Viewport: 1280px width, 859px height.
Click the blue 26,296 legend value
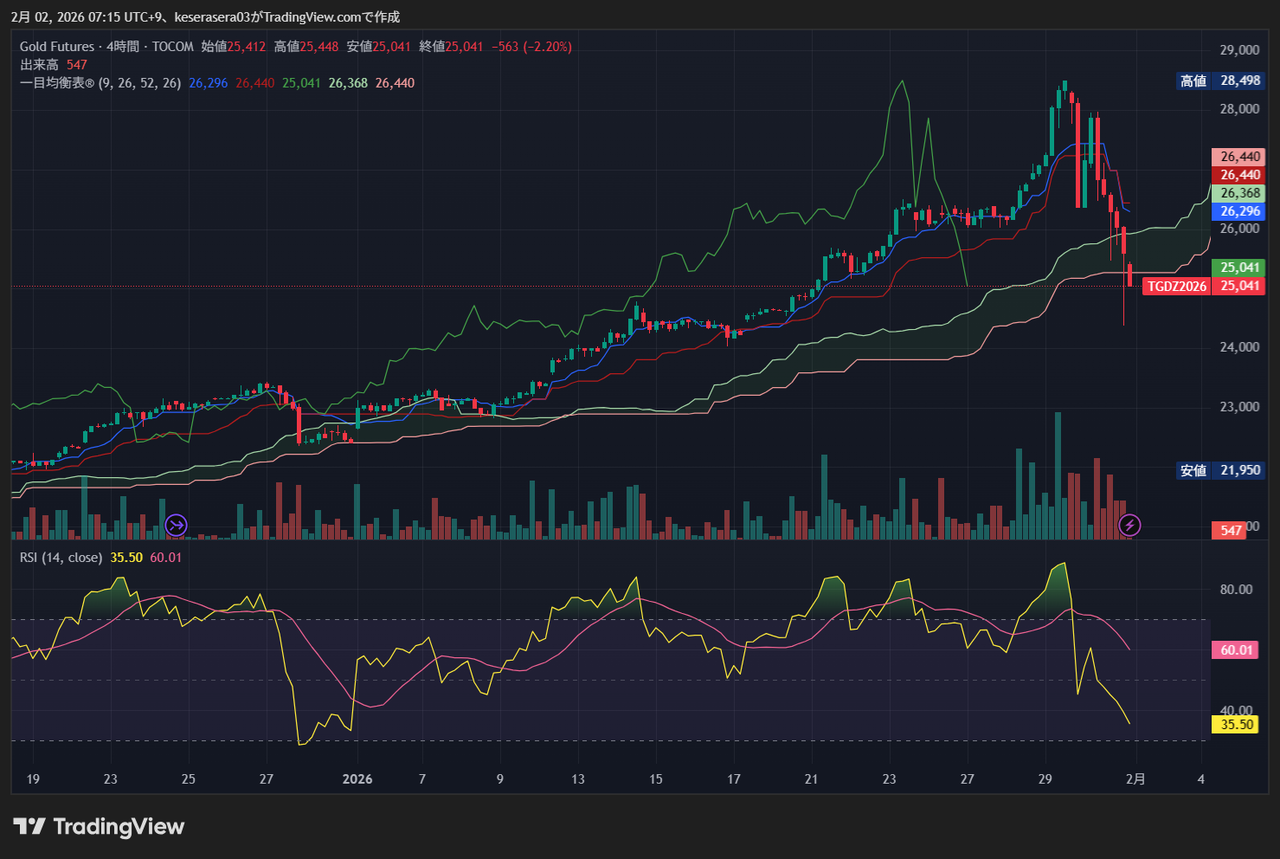point(208,83)
